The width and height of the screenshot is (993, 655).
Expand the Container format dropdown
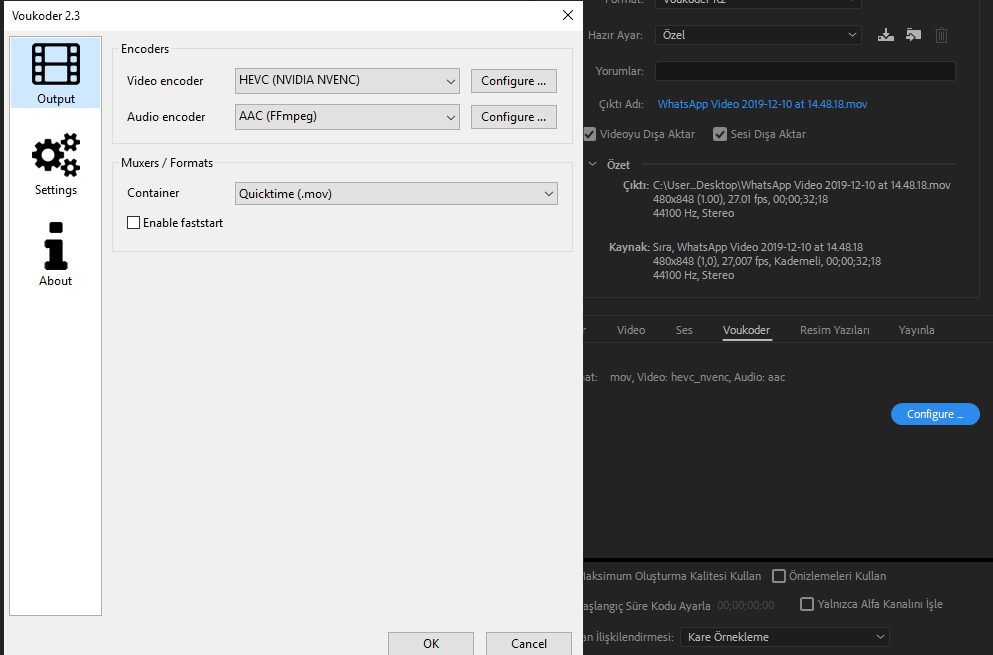pyautogui.click(x=396, y=193)
